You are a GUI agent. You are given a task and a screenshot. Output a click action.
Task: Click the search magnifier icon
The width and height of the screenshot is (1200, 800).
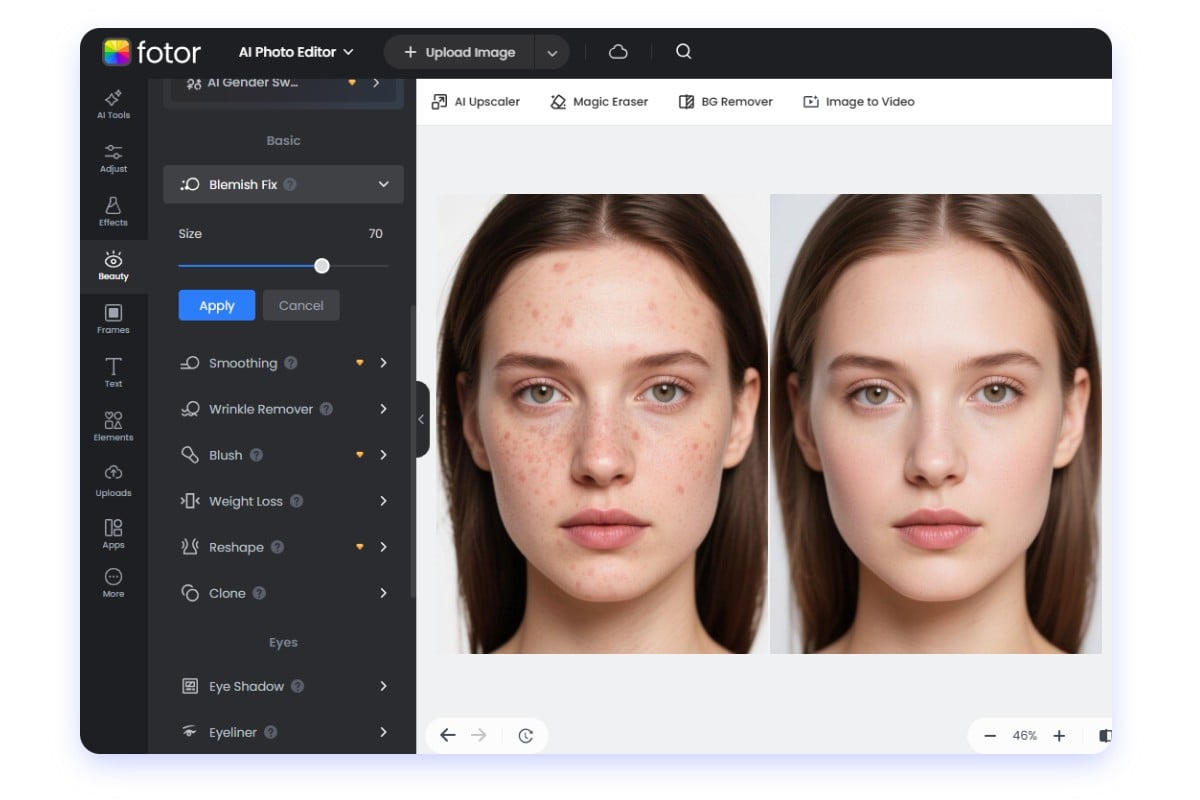click(x=683, y=52)
